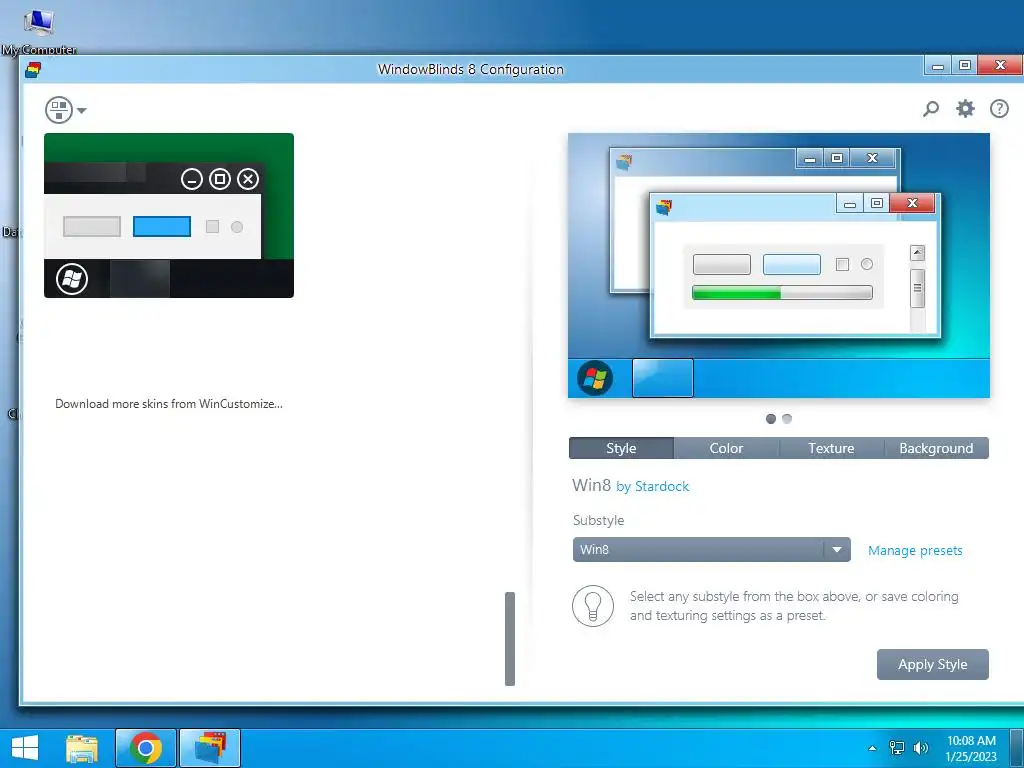Switch to the Style tab

621,448
